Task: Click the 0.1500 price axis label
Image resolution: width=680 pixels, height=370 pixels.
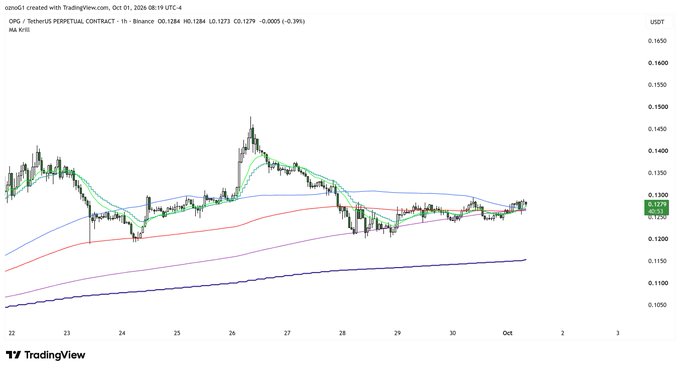Action: point(657,107)
